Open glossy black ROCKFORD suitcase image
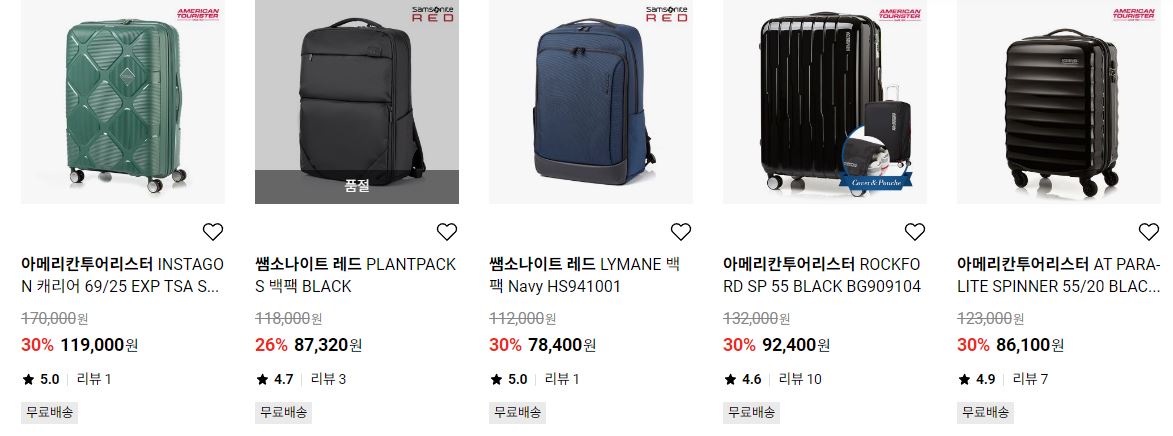 coord(825,102)
